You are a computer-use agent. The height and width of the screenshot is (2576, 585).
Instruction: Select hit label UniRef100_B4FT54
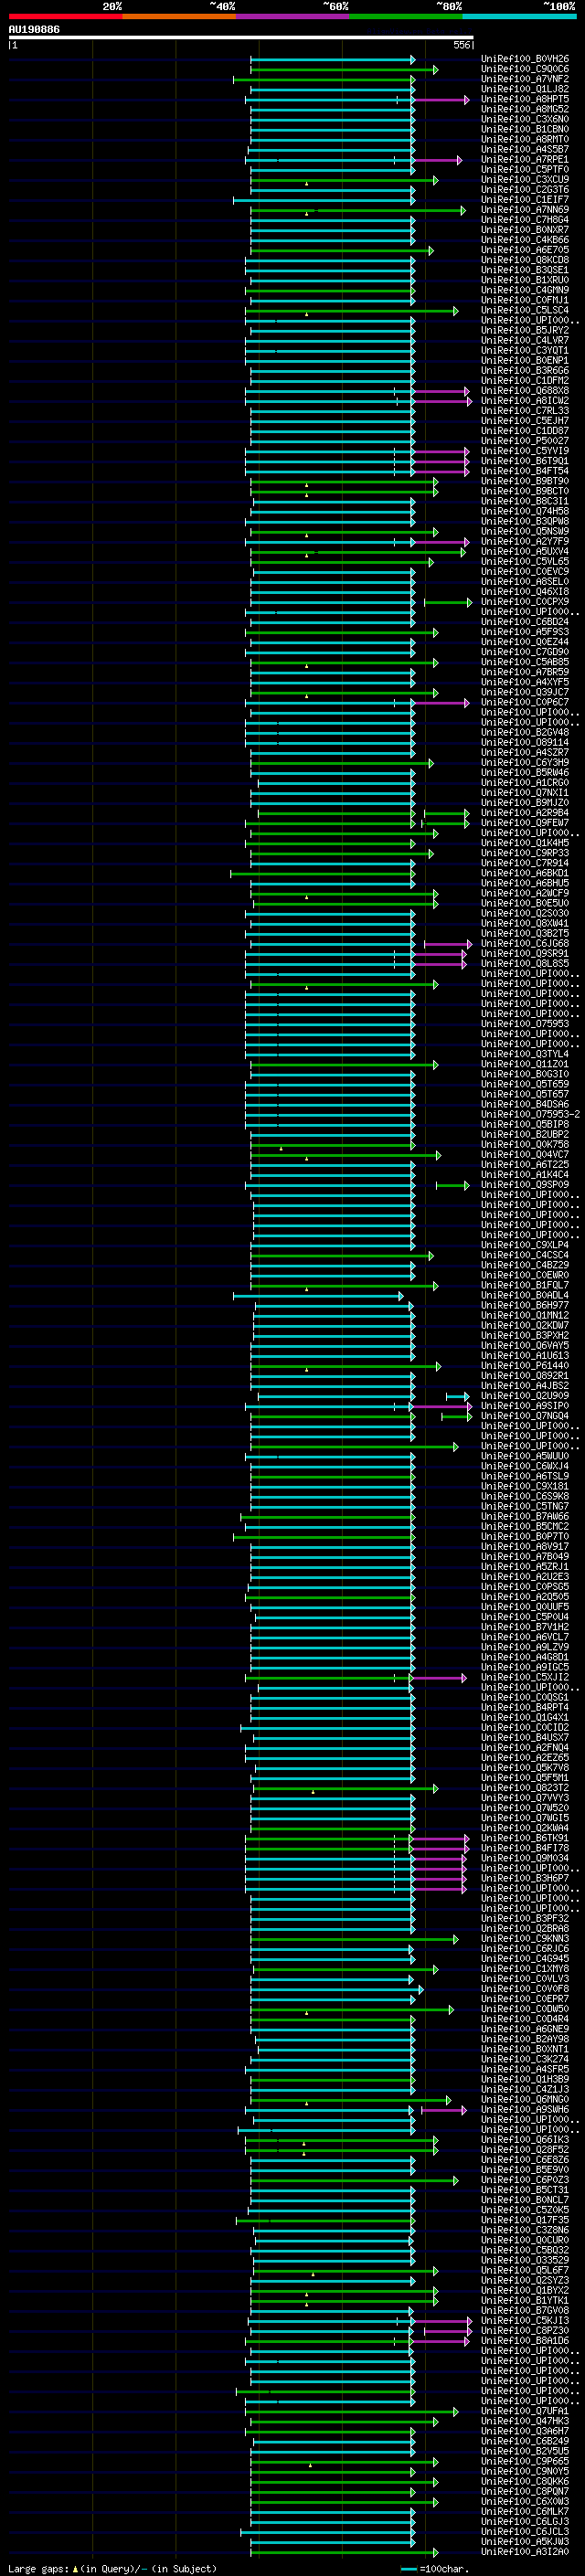525,471
